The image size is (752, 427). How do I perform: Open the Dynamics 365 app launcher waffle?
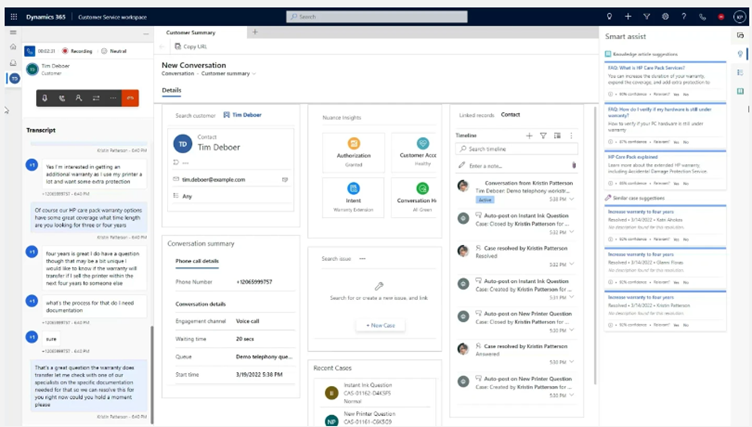coord(12,16)
